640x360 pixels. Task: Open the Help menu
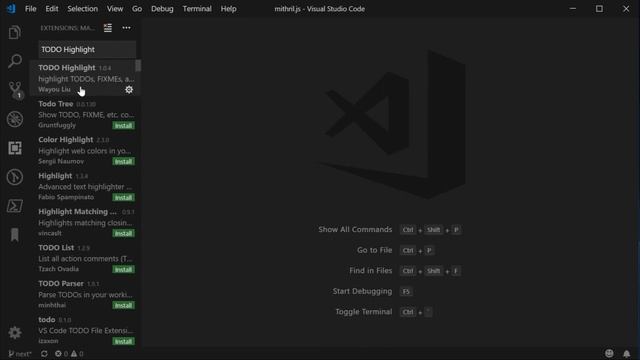point(229,9)
